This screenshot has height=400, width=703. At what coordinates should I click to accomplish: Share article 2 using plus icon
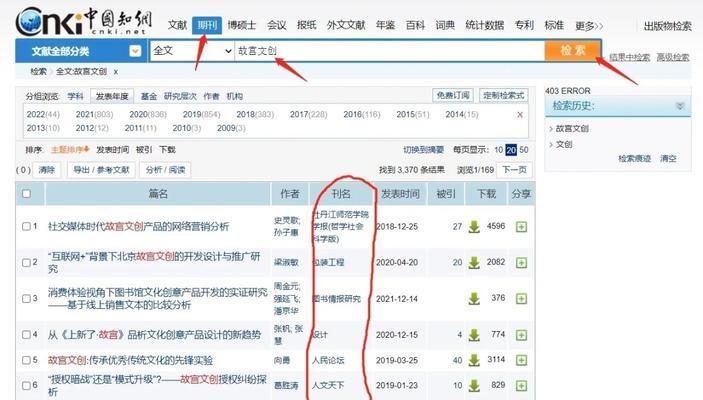click(x=521, y=263)
